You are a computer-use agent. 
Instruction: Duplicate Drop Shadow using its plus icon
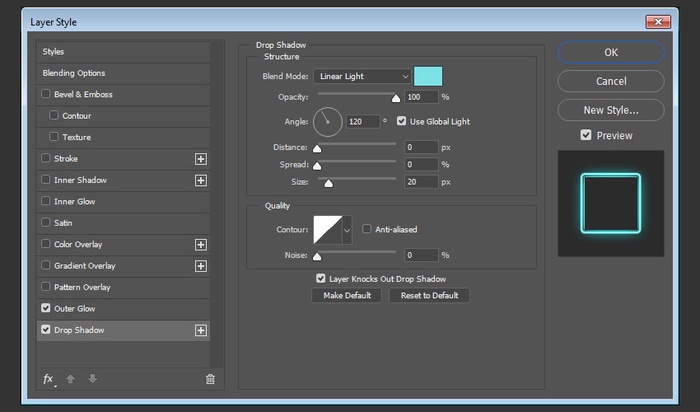200,330
